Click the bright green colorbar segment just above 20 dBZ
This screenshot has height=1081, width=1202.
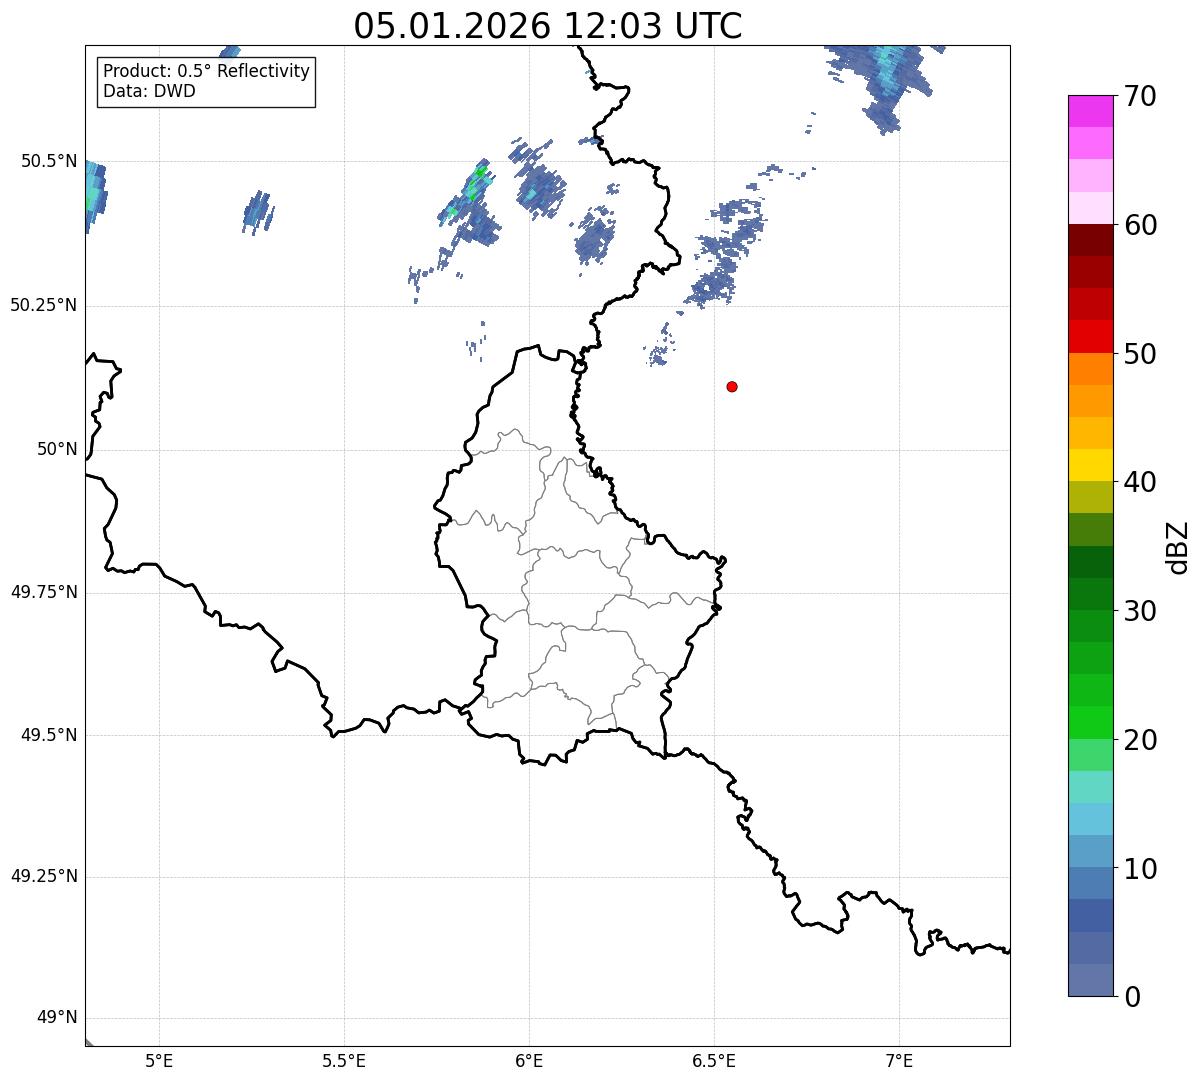(1090, 723)
